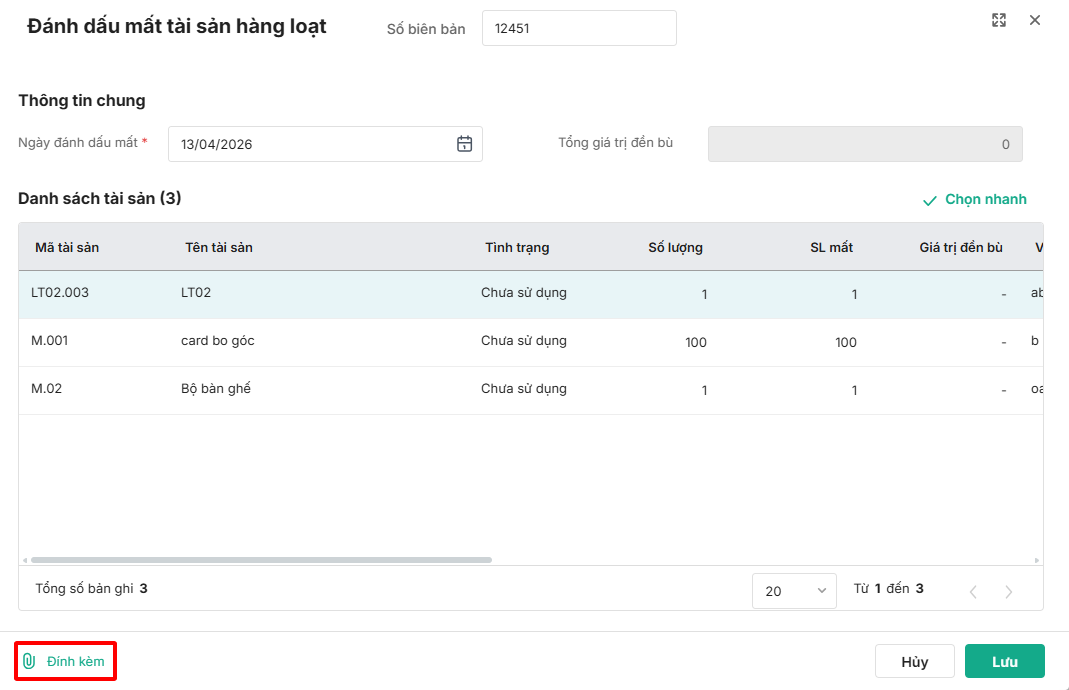
Task: Click the Tên tài sản column header
Action: pyautogui.click(x=219, y=247)
